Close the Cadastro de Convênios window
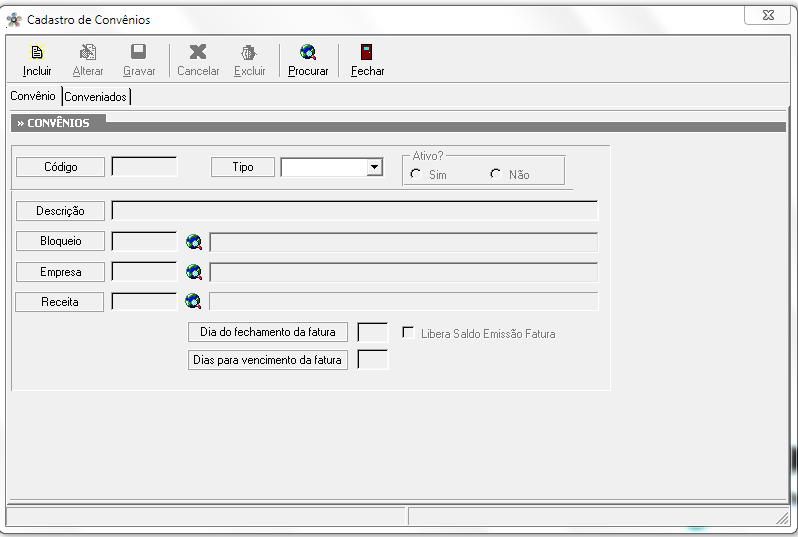798x537 pixels. coord(768,15)
